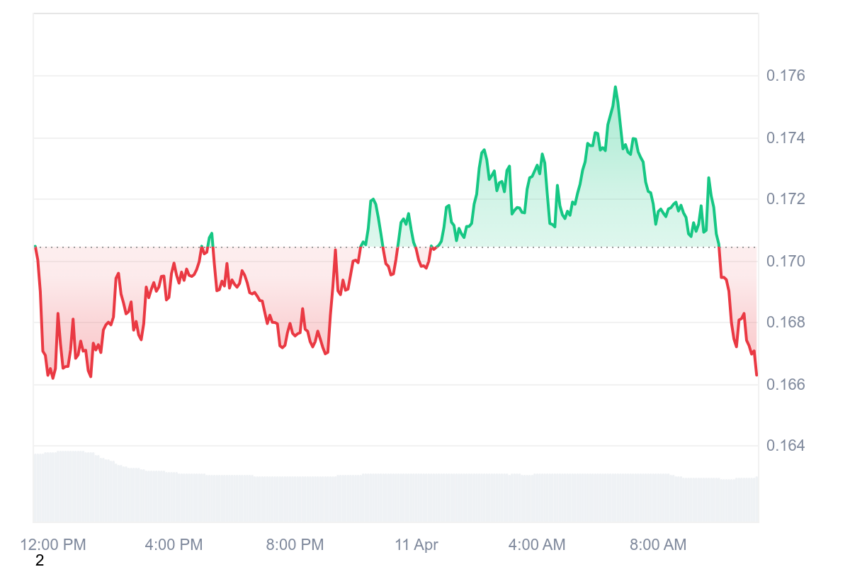Click the highest green peak of the price line

tap(615, 87)
